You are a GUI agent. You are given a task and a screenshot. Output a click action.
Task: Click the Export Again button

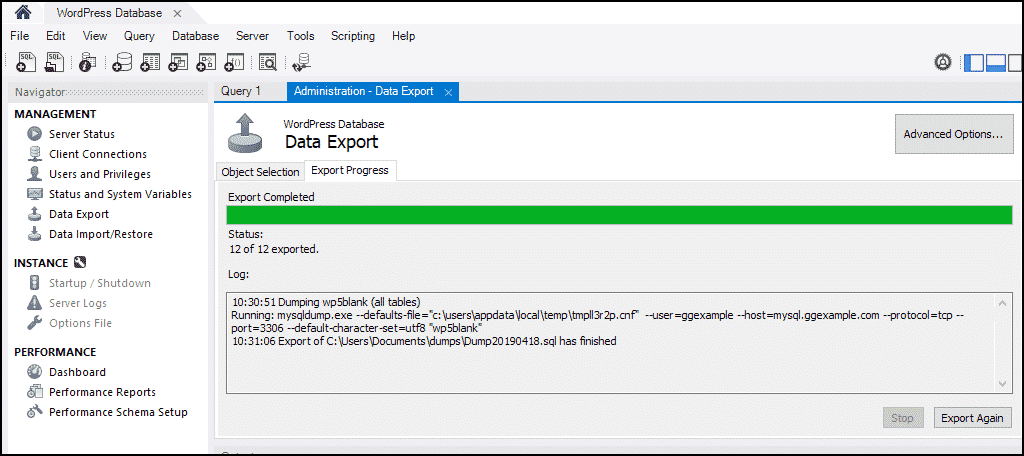[972, 418]
